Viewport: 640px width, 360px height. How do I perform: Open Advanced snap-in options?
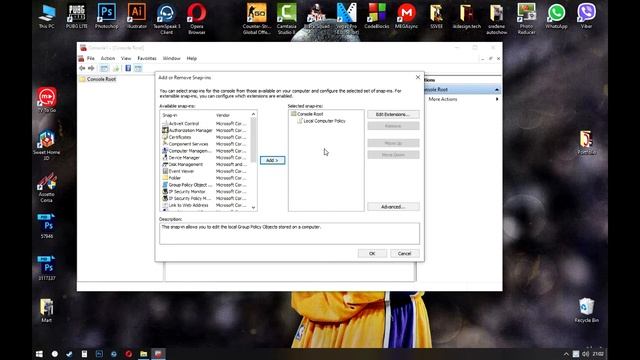(x=393, y=207)
